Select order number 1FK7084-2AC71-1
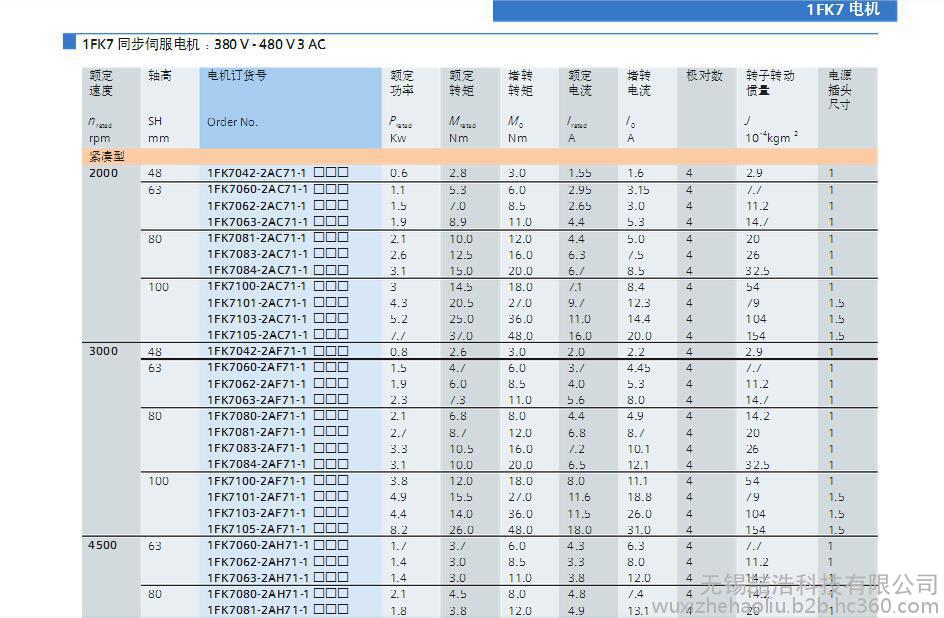The width and height of the screenshot is (944, 618). click(x=256, y=271)
